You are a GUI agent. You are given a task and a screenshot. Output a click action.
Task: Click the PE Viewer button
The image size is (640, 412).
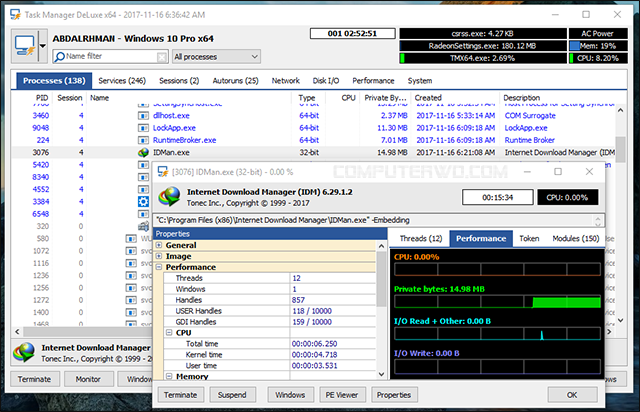pyautogui.click(x=342, y=395)
